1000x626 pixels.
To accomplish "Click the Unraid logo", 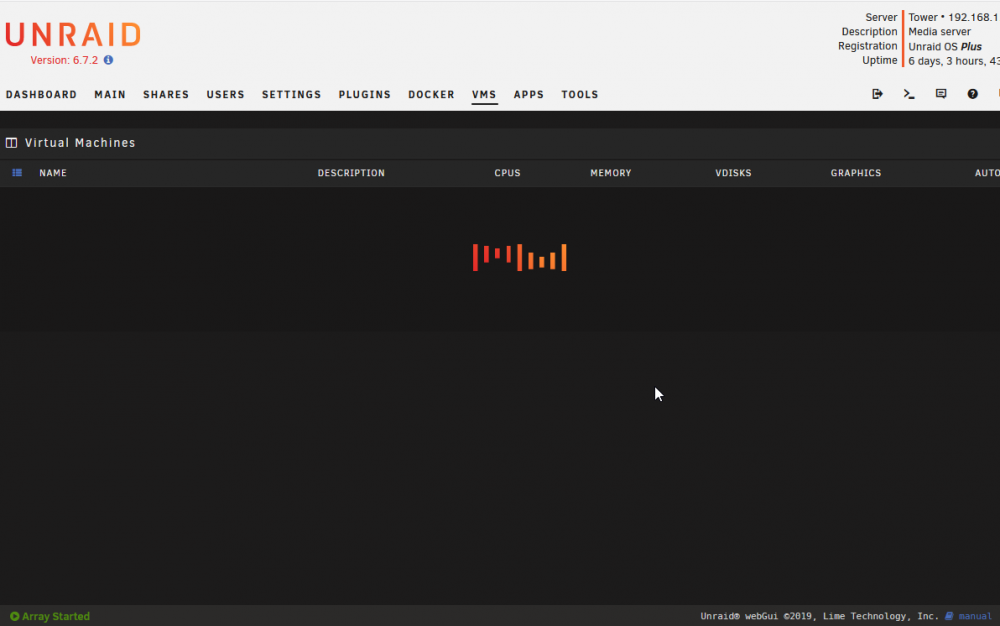I will [x=73, y=34].
